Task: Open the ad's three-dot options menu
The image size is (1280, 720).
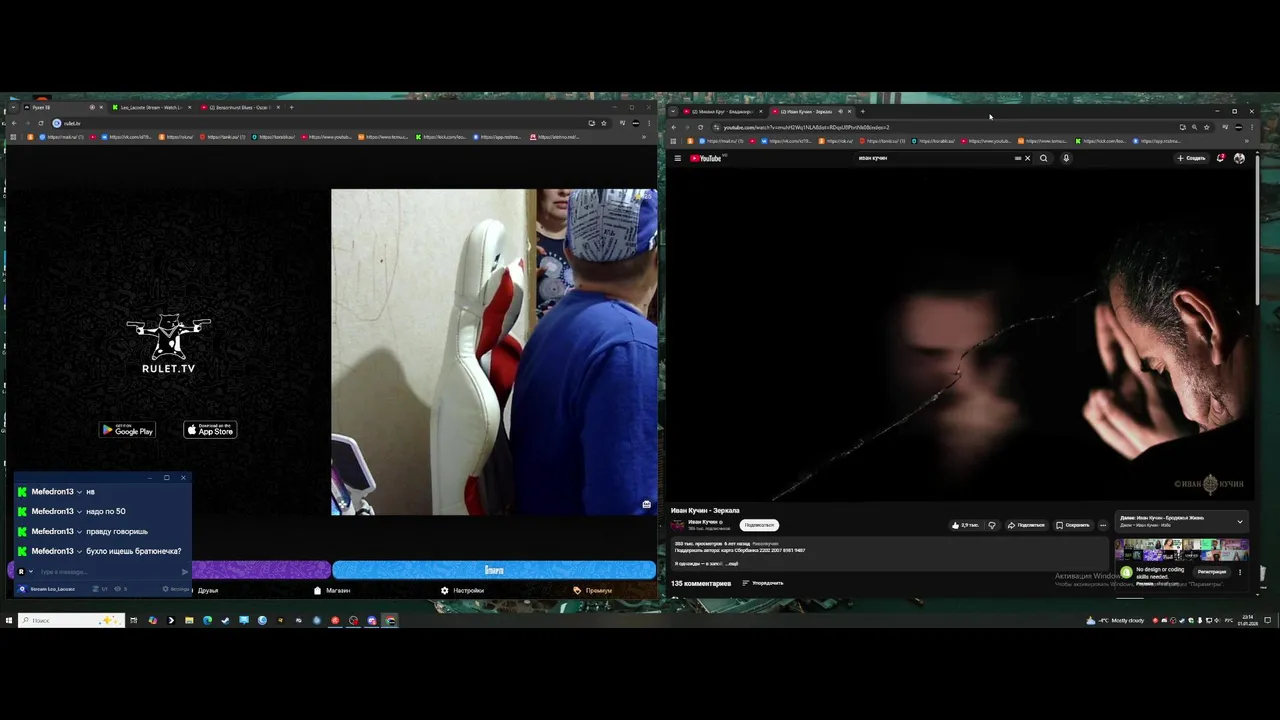Action: (1240, 572)
